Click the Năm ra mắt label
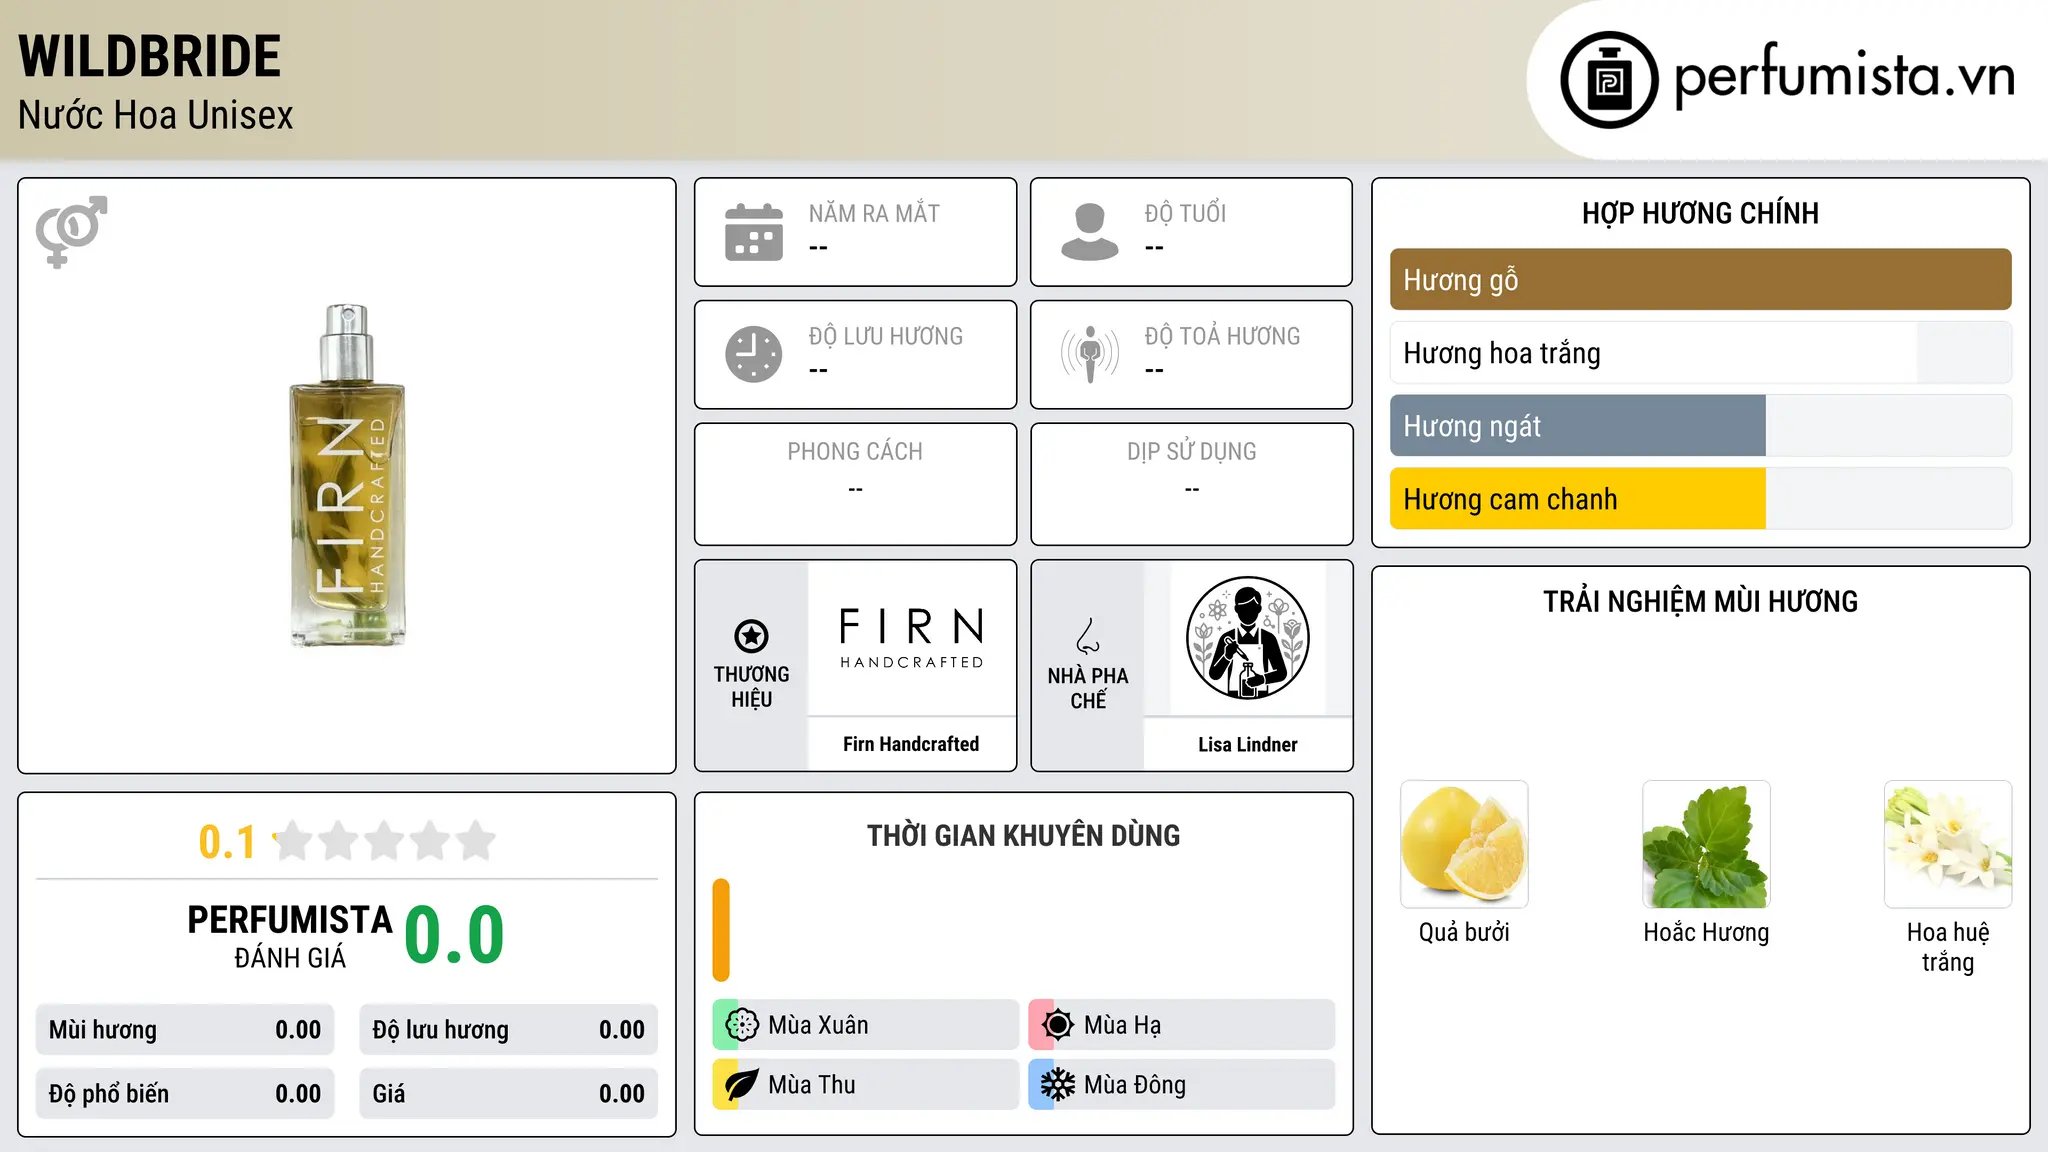Screen dimensions: 2048x1152 (x=874, y=213)
